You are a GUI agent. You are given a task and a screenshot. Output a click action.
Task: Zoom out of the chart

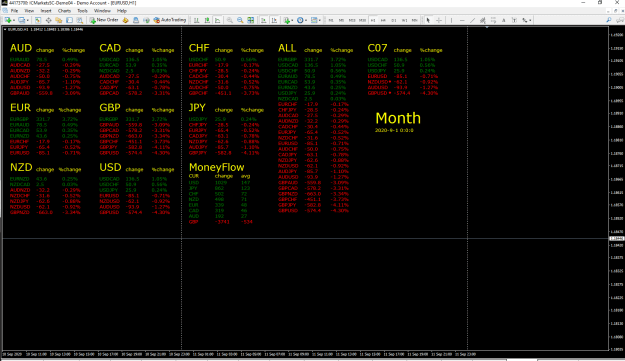240,20
